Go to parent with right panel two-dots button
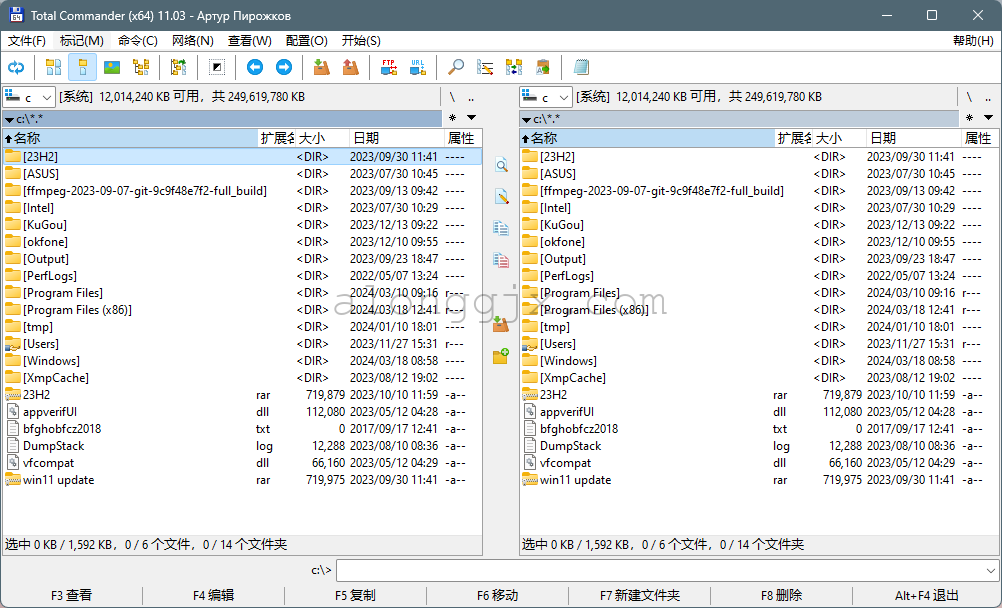 pos(988,97)
